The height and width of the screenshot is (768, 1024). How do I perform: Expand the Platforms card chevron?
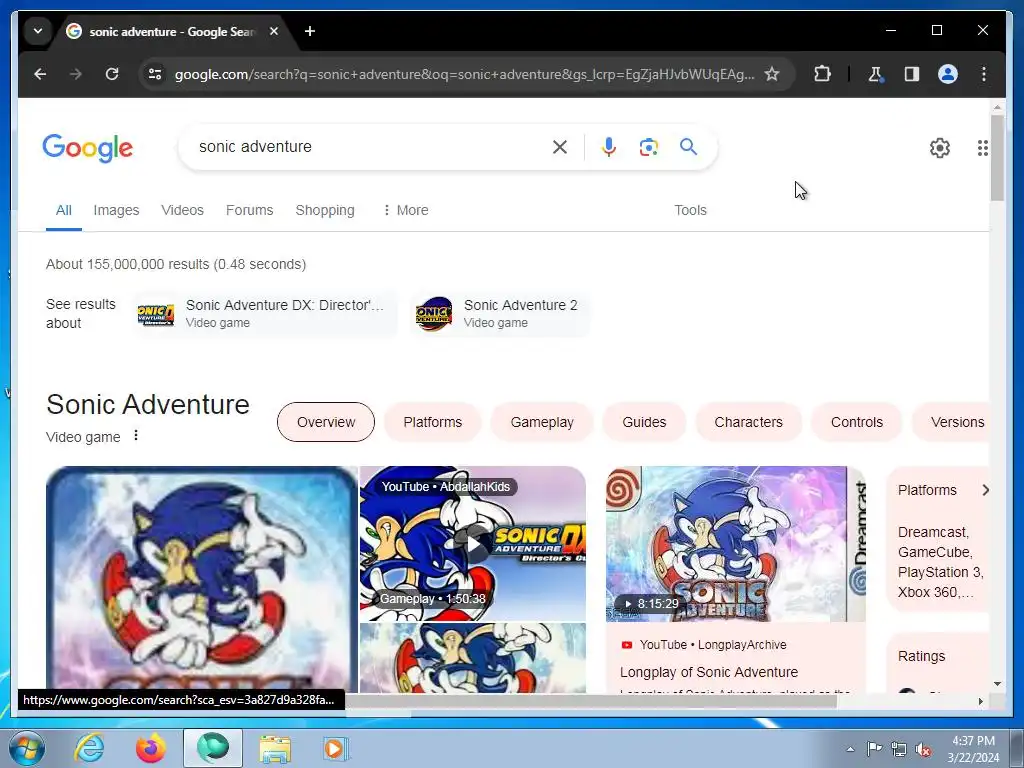[x=985, y=490]
